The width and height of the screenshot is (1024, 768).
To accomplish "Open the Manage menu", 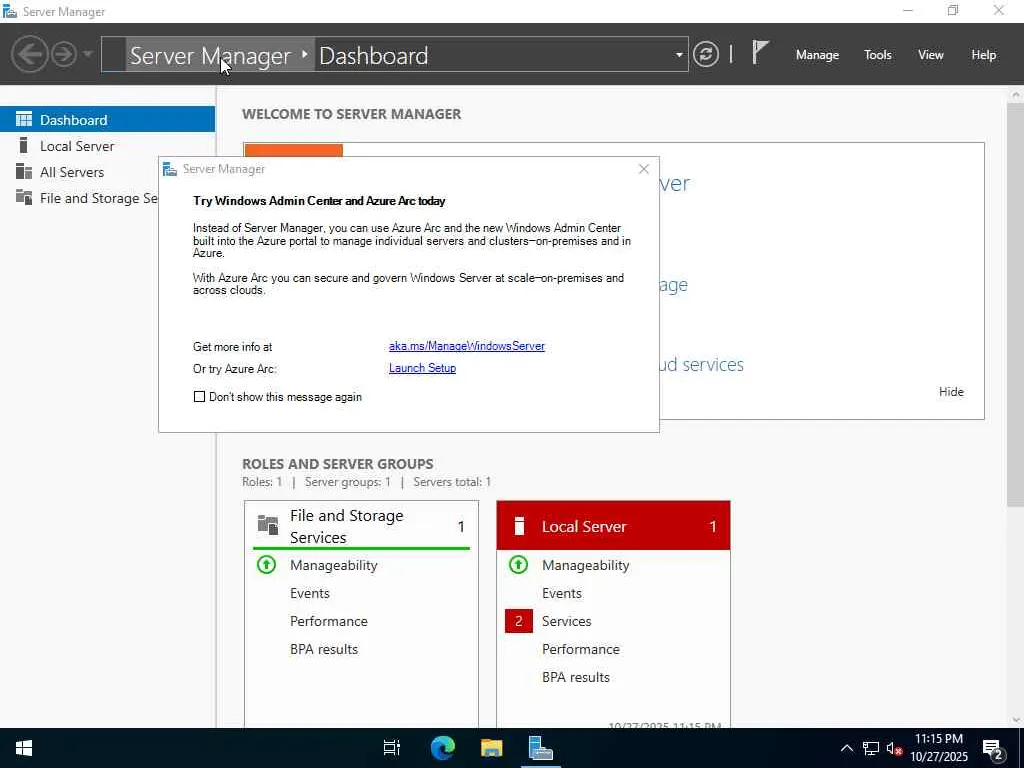I will coord(817,55).
